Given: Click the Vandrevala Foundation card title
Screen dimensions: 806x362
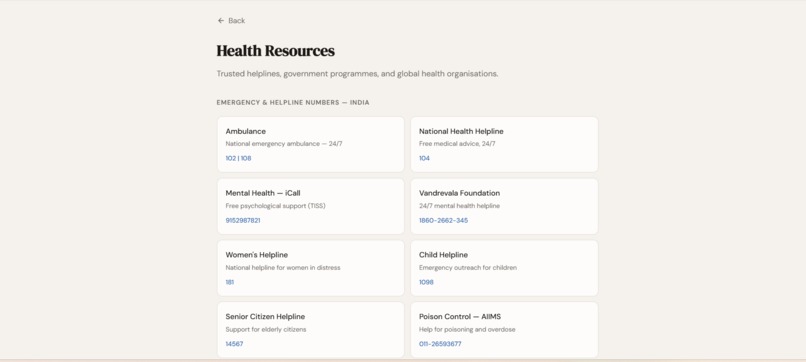Looking at the screenshot, I should coord(459,193).
